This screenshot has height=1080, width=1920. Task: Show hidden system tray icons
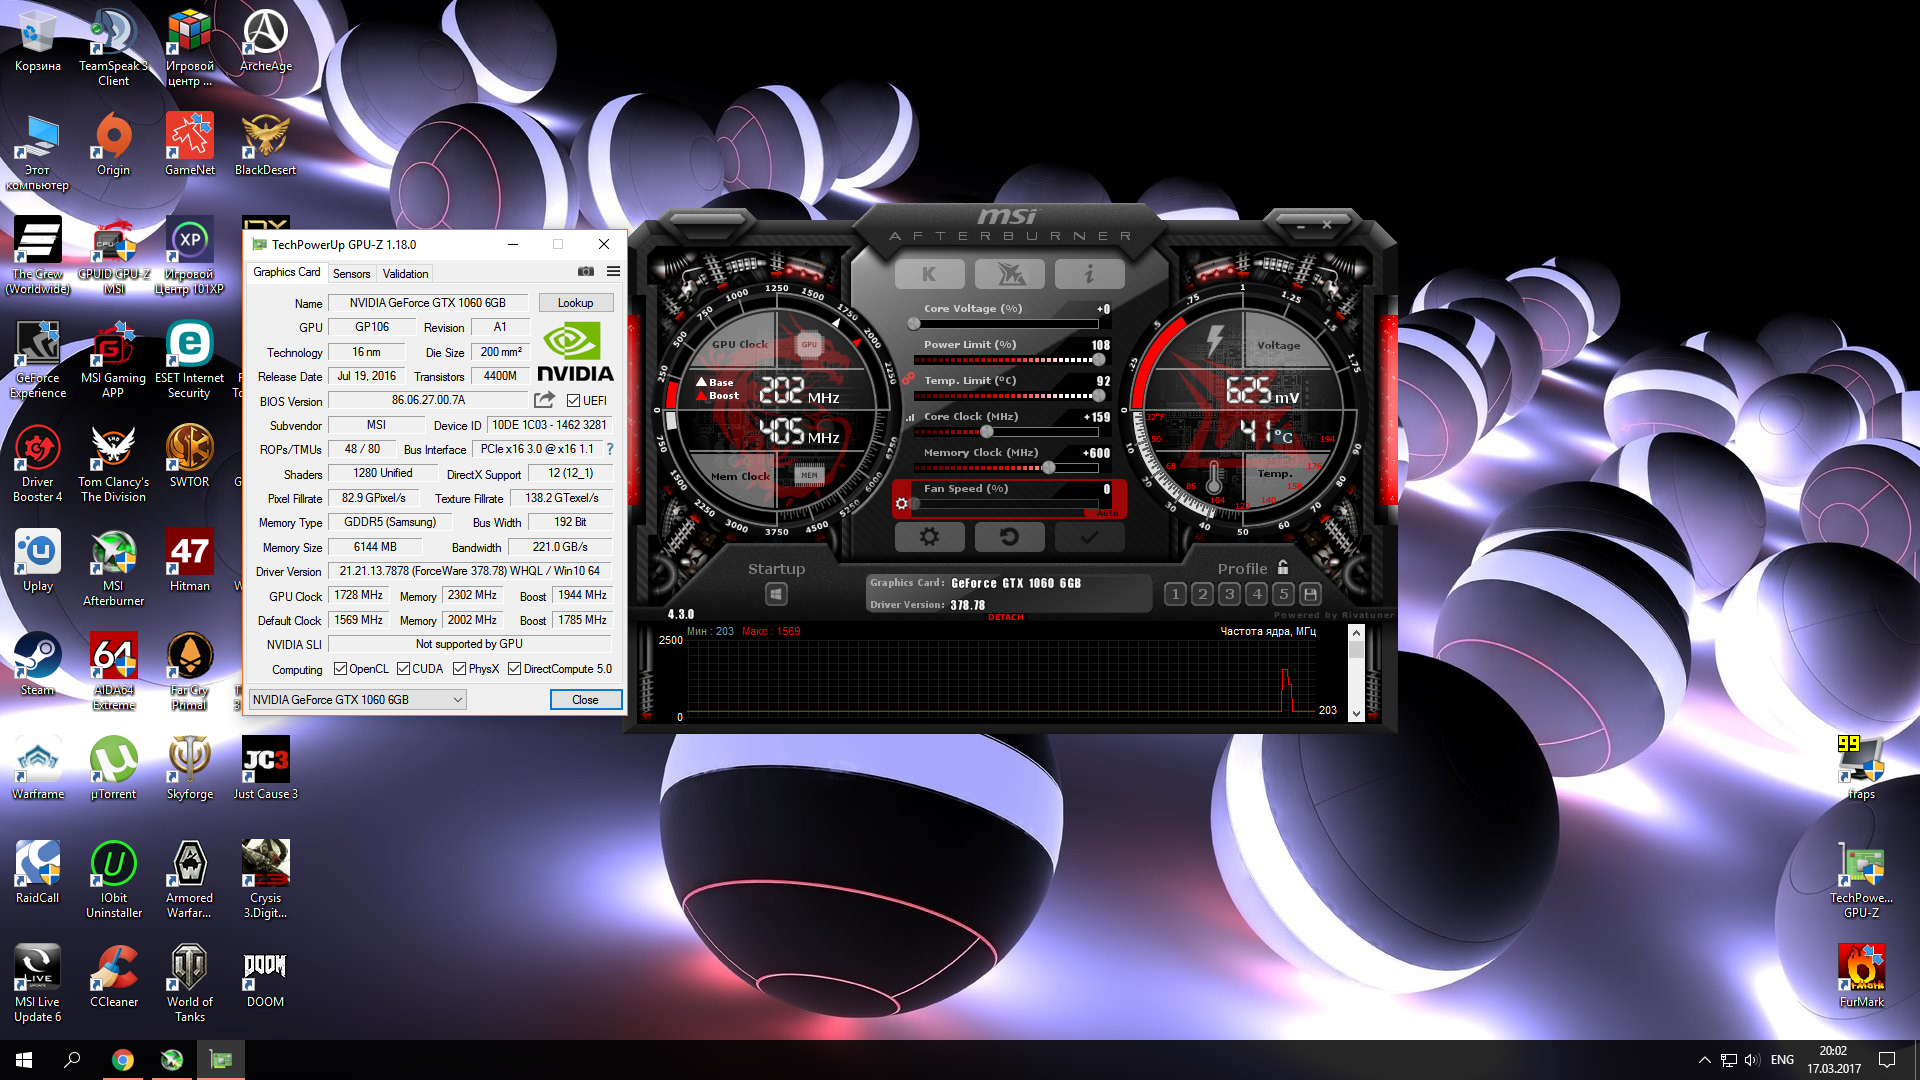(x=1704, y=1060)
